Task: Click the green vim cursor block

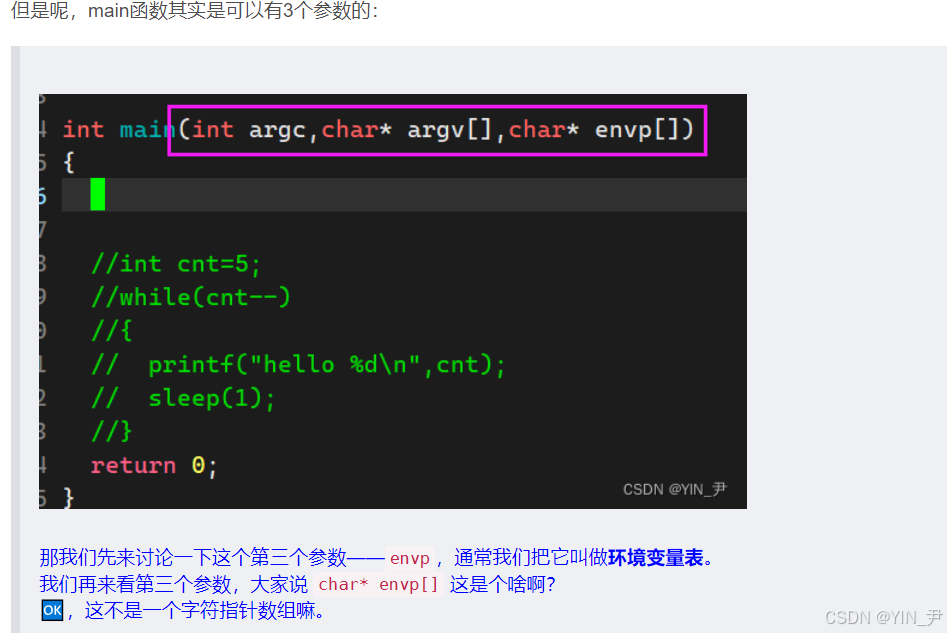Action: tap(97, 194)
